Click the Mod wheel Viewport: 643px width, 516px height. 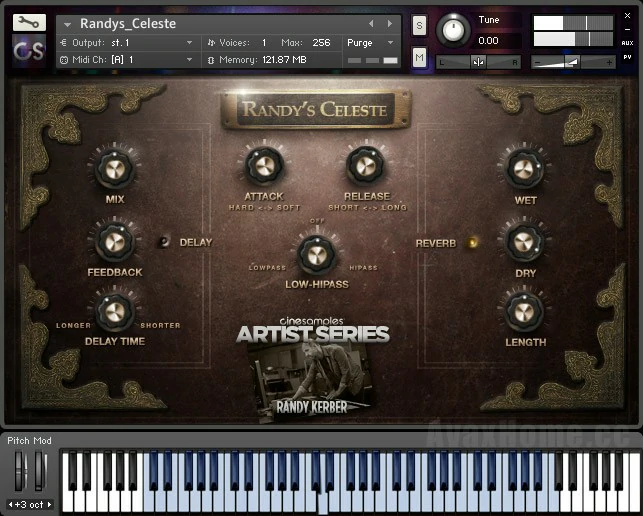[39, 470]
